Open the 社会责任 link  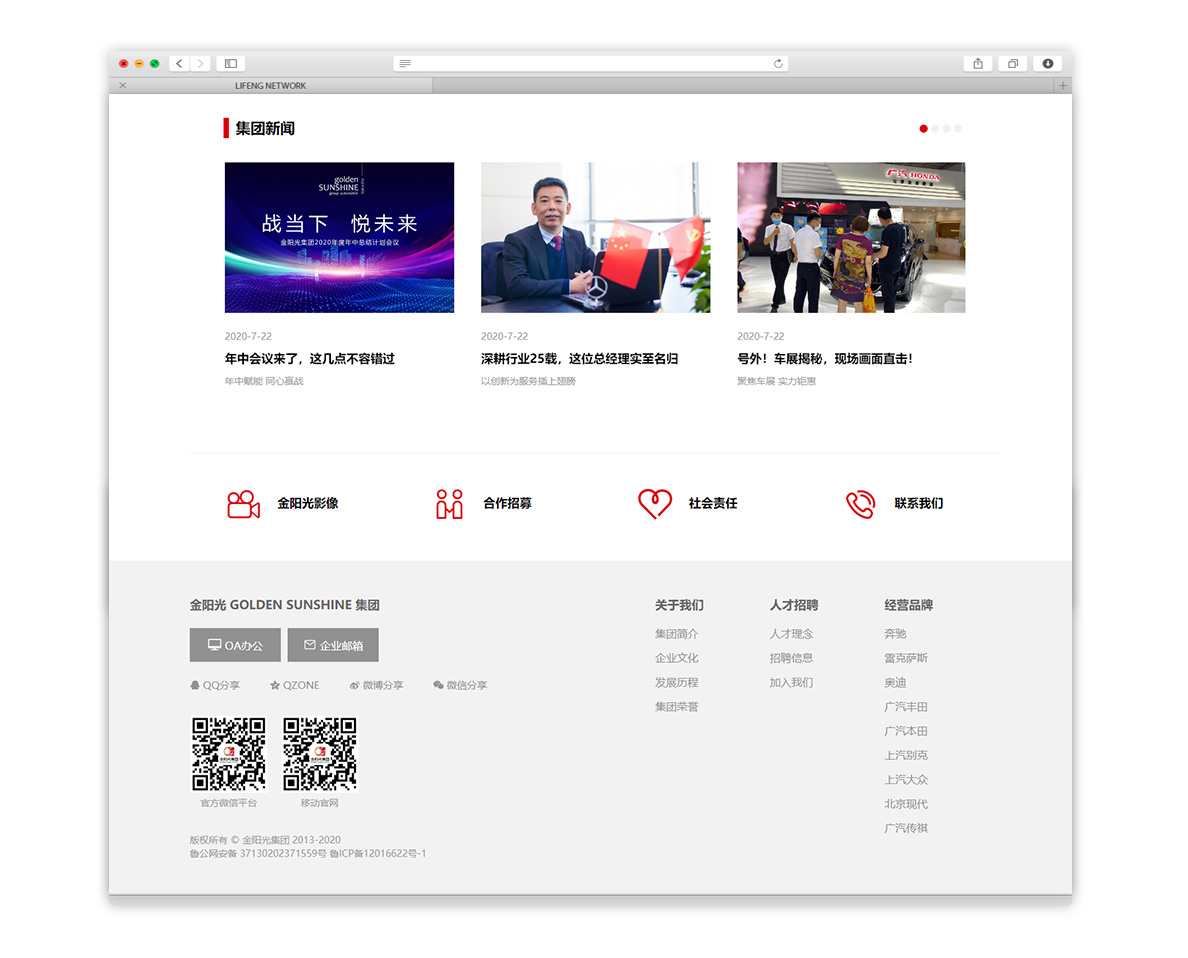(x=712, y=503)
